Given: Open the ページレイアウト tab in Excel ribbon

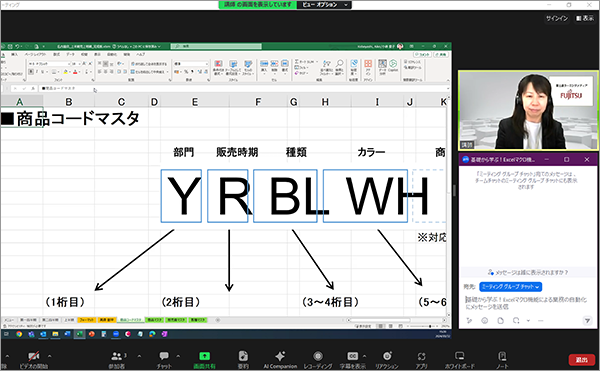Looking at the screenshot, I should pos(36,55).
